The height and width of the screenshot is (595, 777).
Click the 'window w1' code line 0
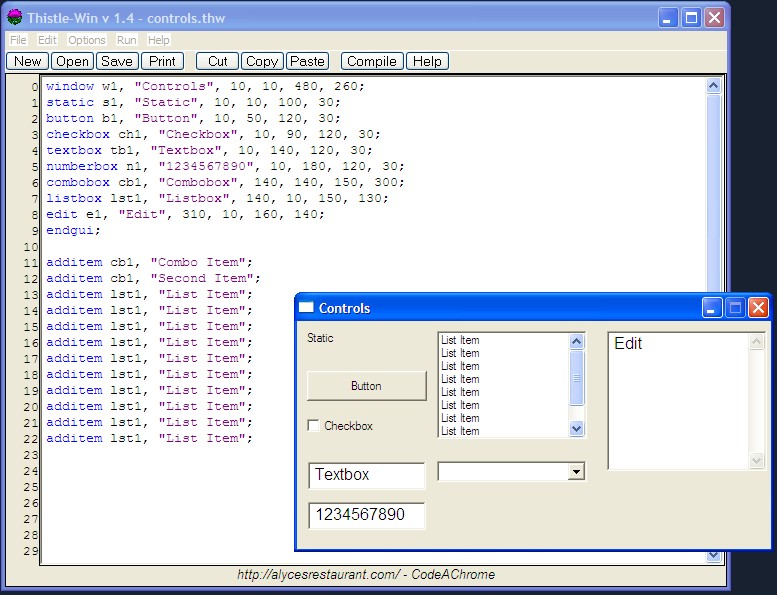pos(206,86)
